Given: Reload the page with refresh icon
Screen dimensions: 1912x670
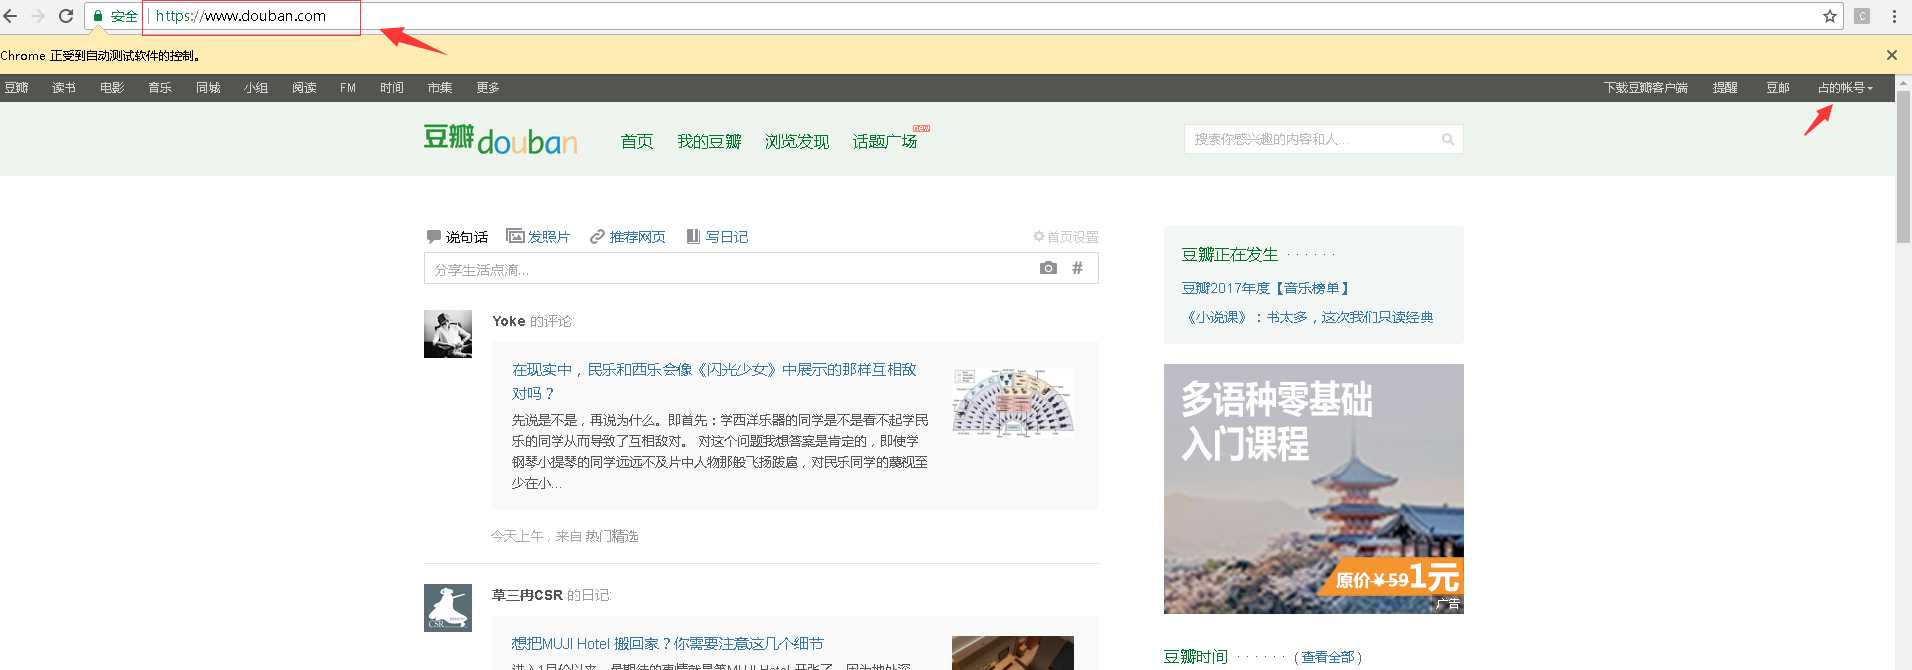Looking at the screenshot, I should click(x=66, y=16).
